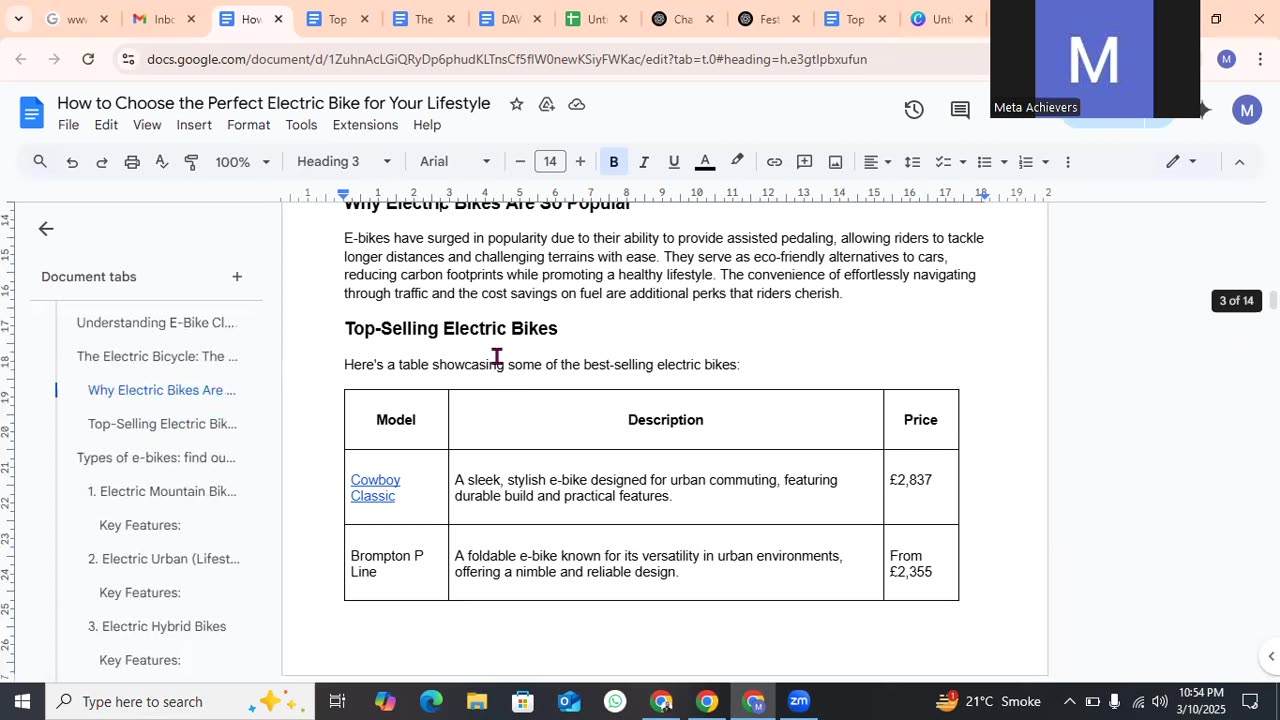The image size is (1280, 720).
Task: View the cloud document status
Action: click(577, 104)
